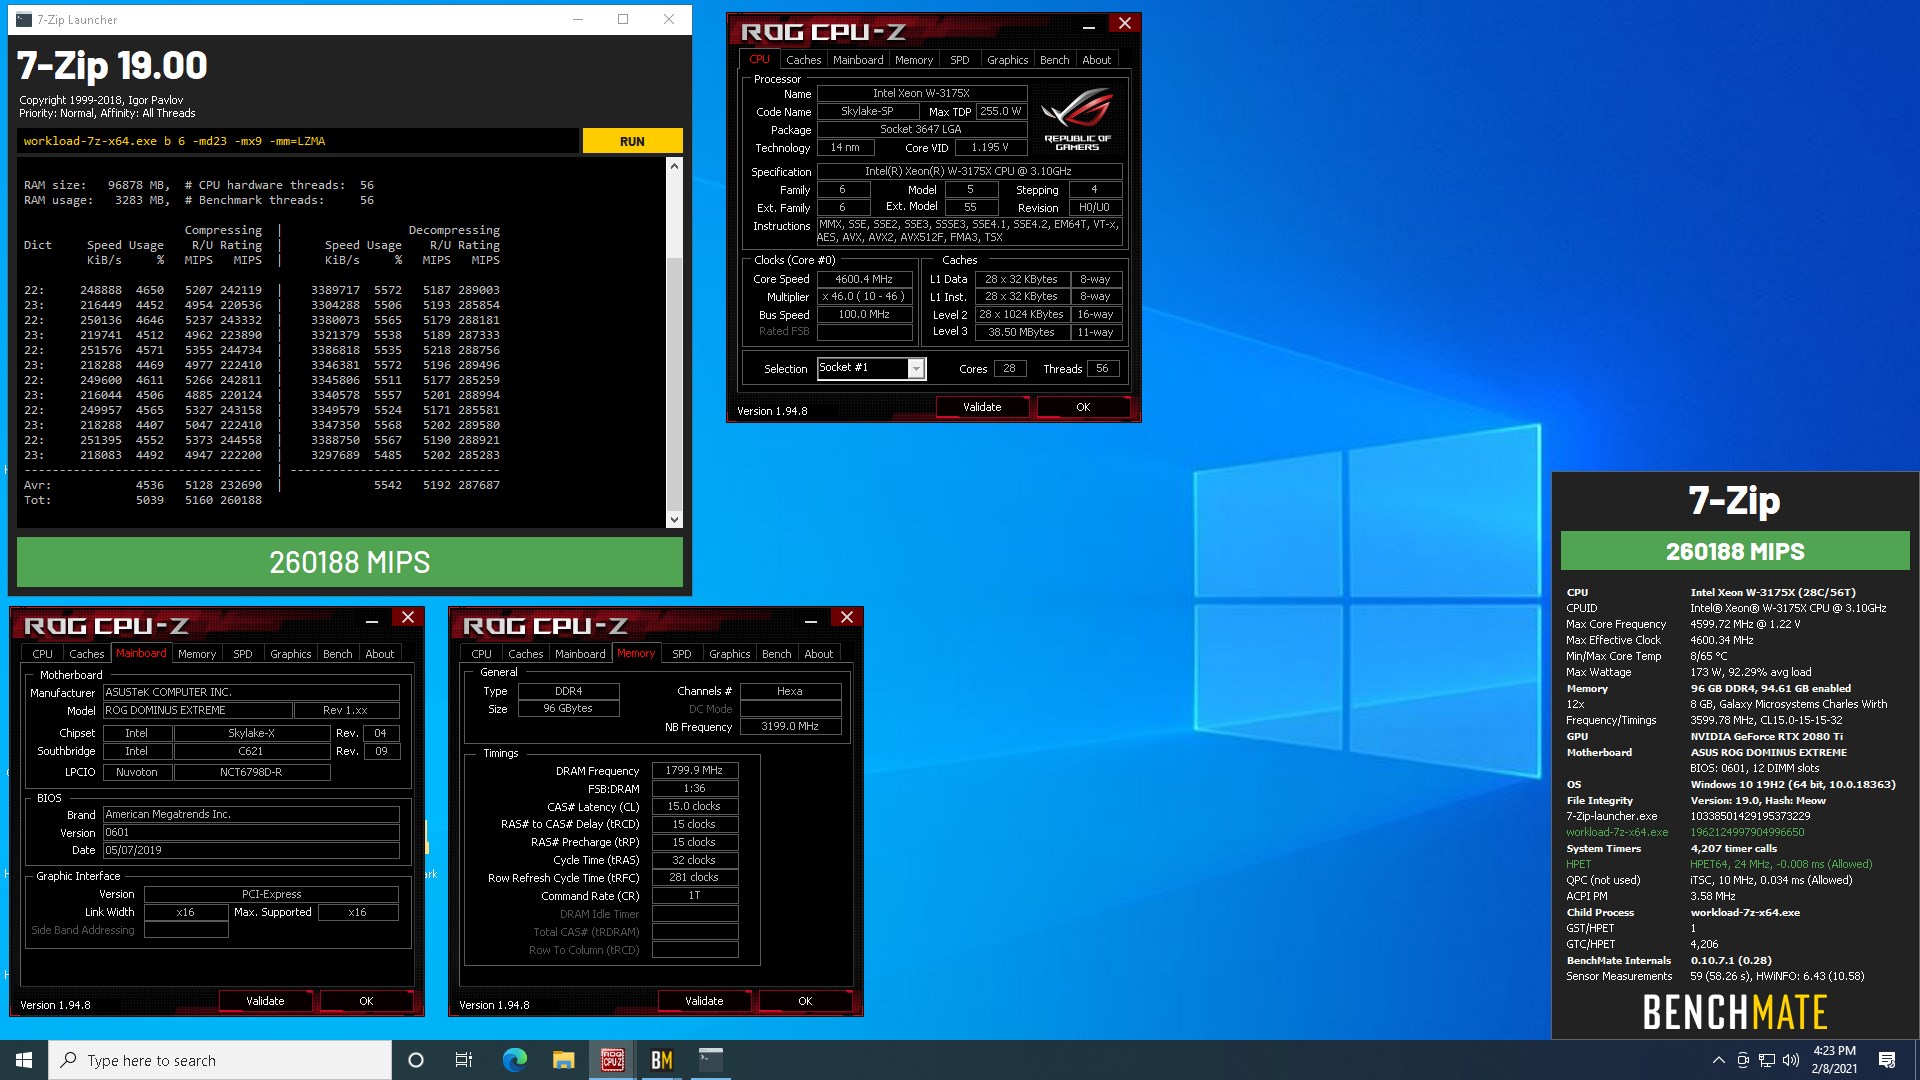This screenshot has width=1920, height=1080.
Task: Select About tab in Memory CPU-Z window
Action: point(818,654)
